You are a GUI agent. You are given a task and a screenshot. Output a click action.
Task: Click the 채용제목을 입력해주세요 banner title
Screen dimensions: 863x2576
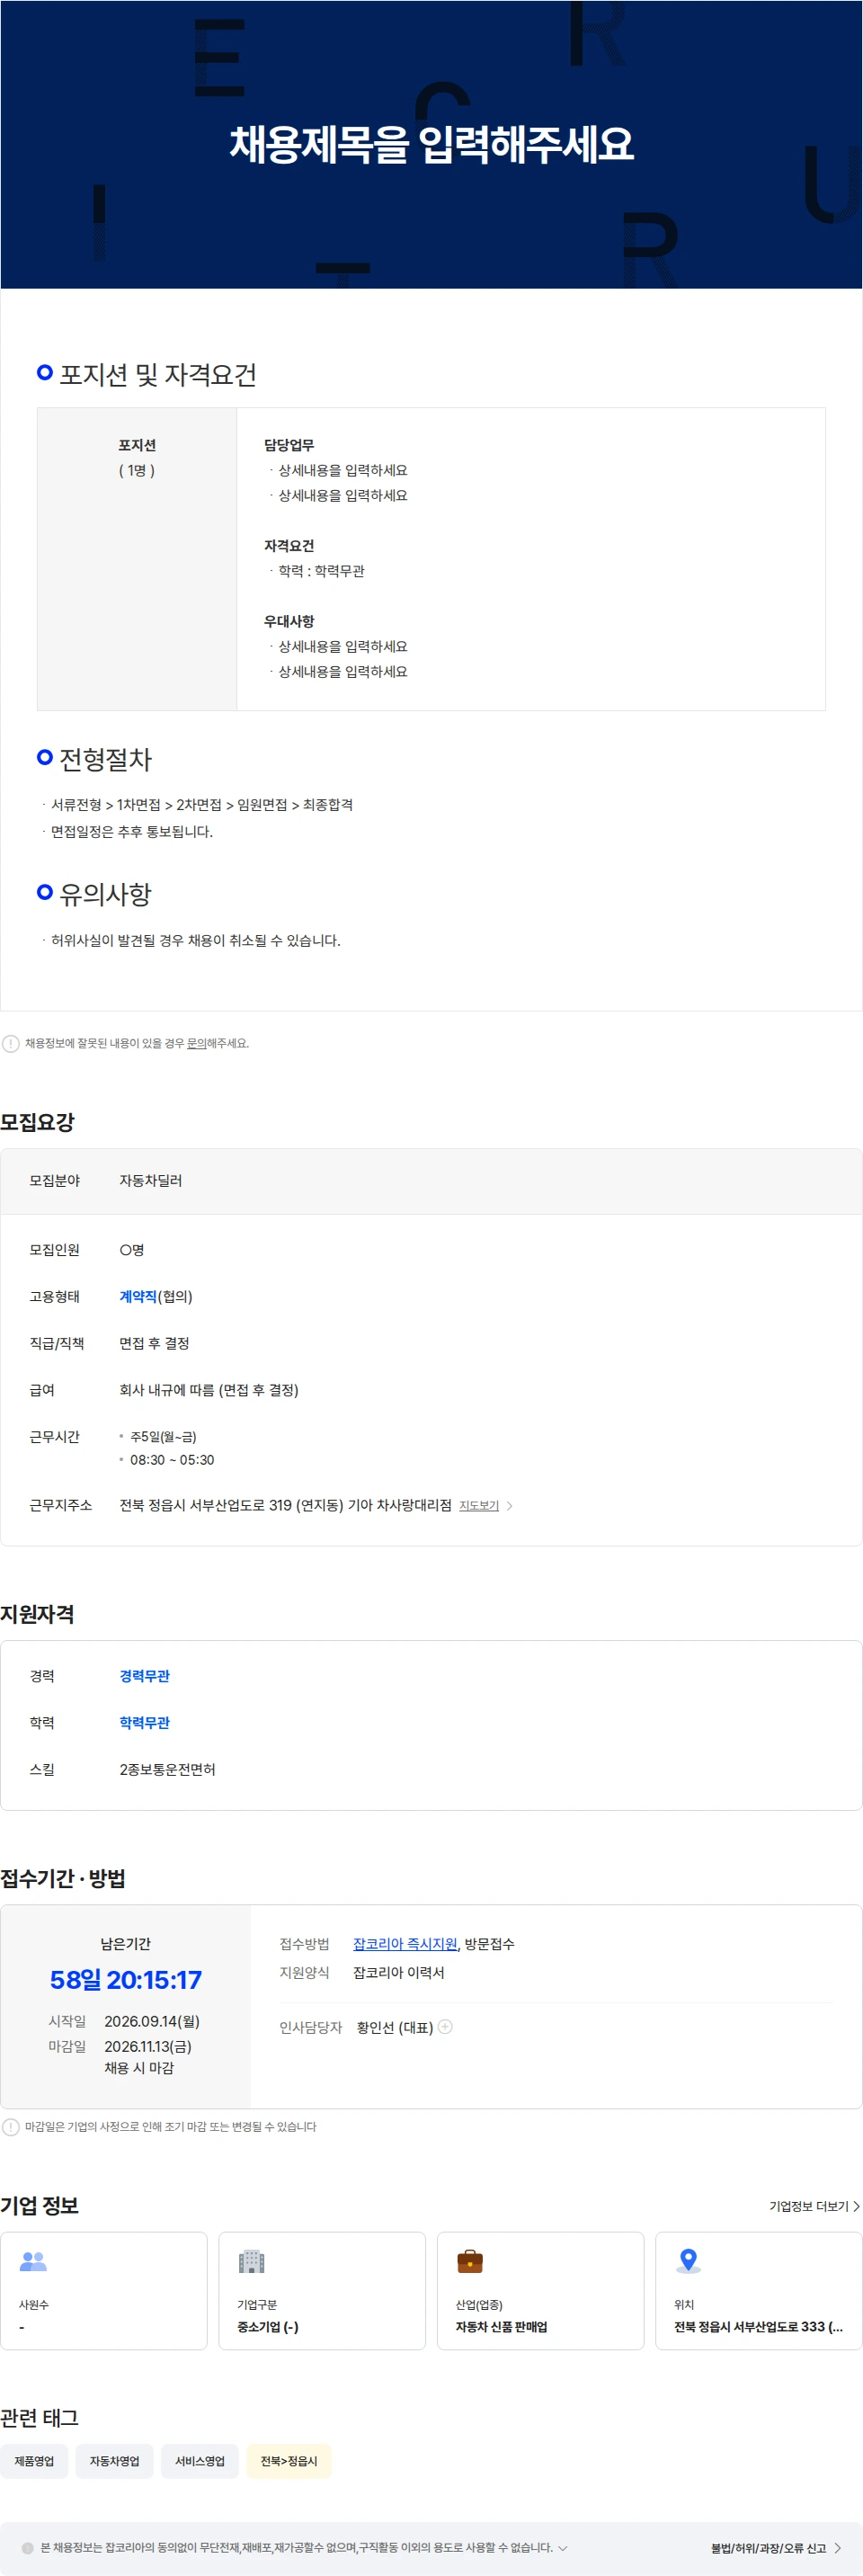click(431, 144)
